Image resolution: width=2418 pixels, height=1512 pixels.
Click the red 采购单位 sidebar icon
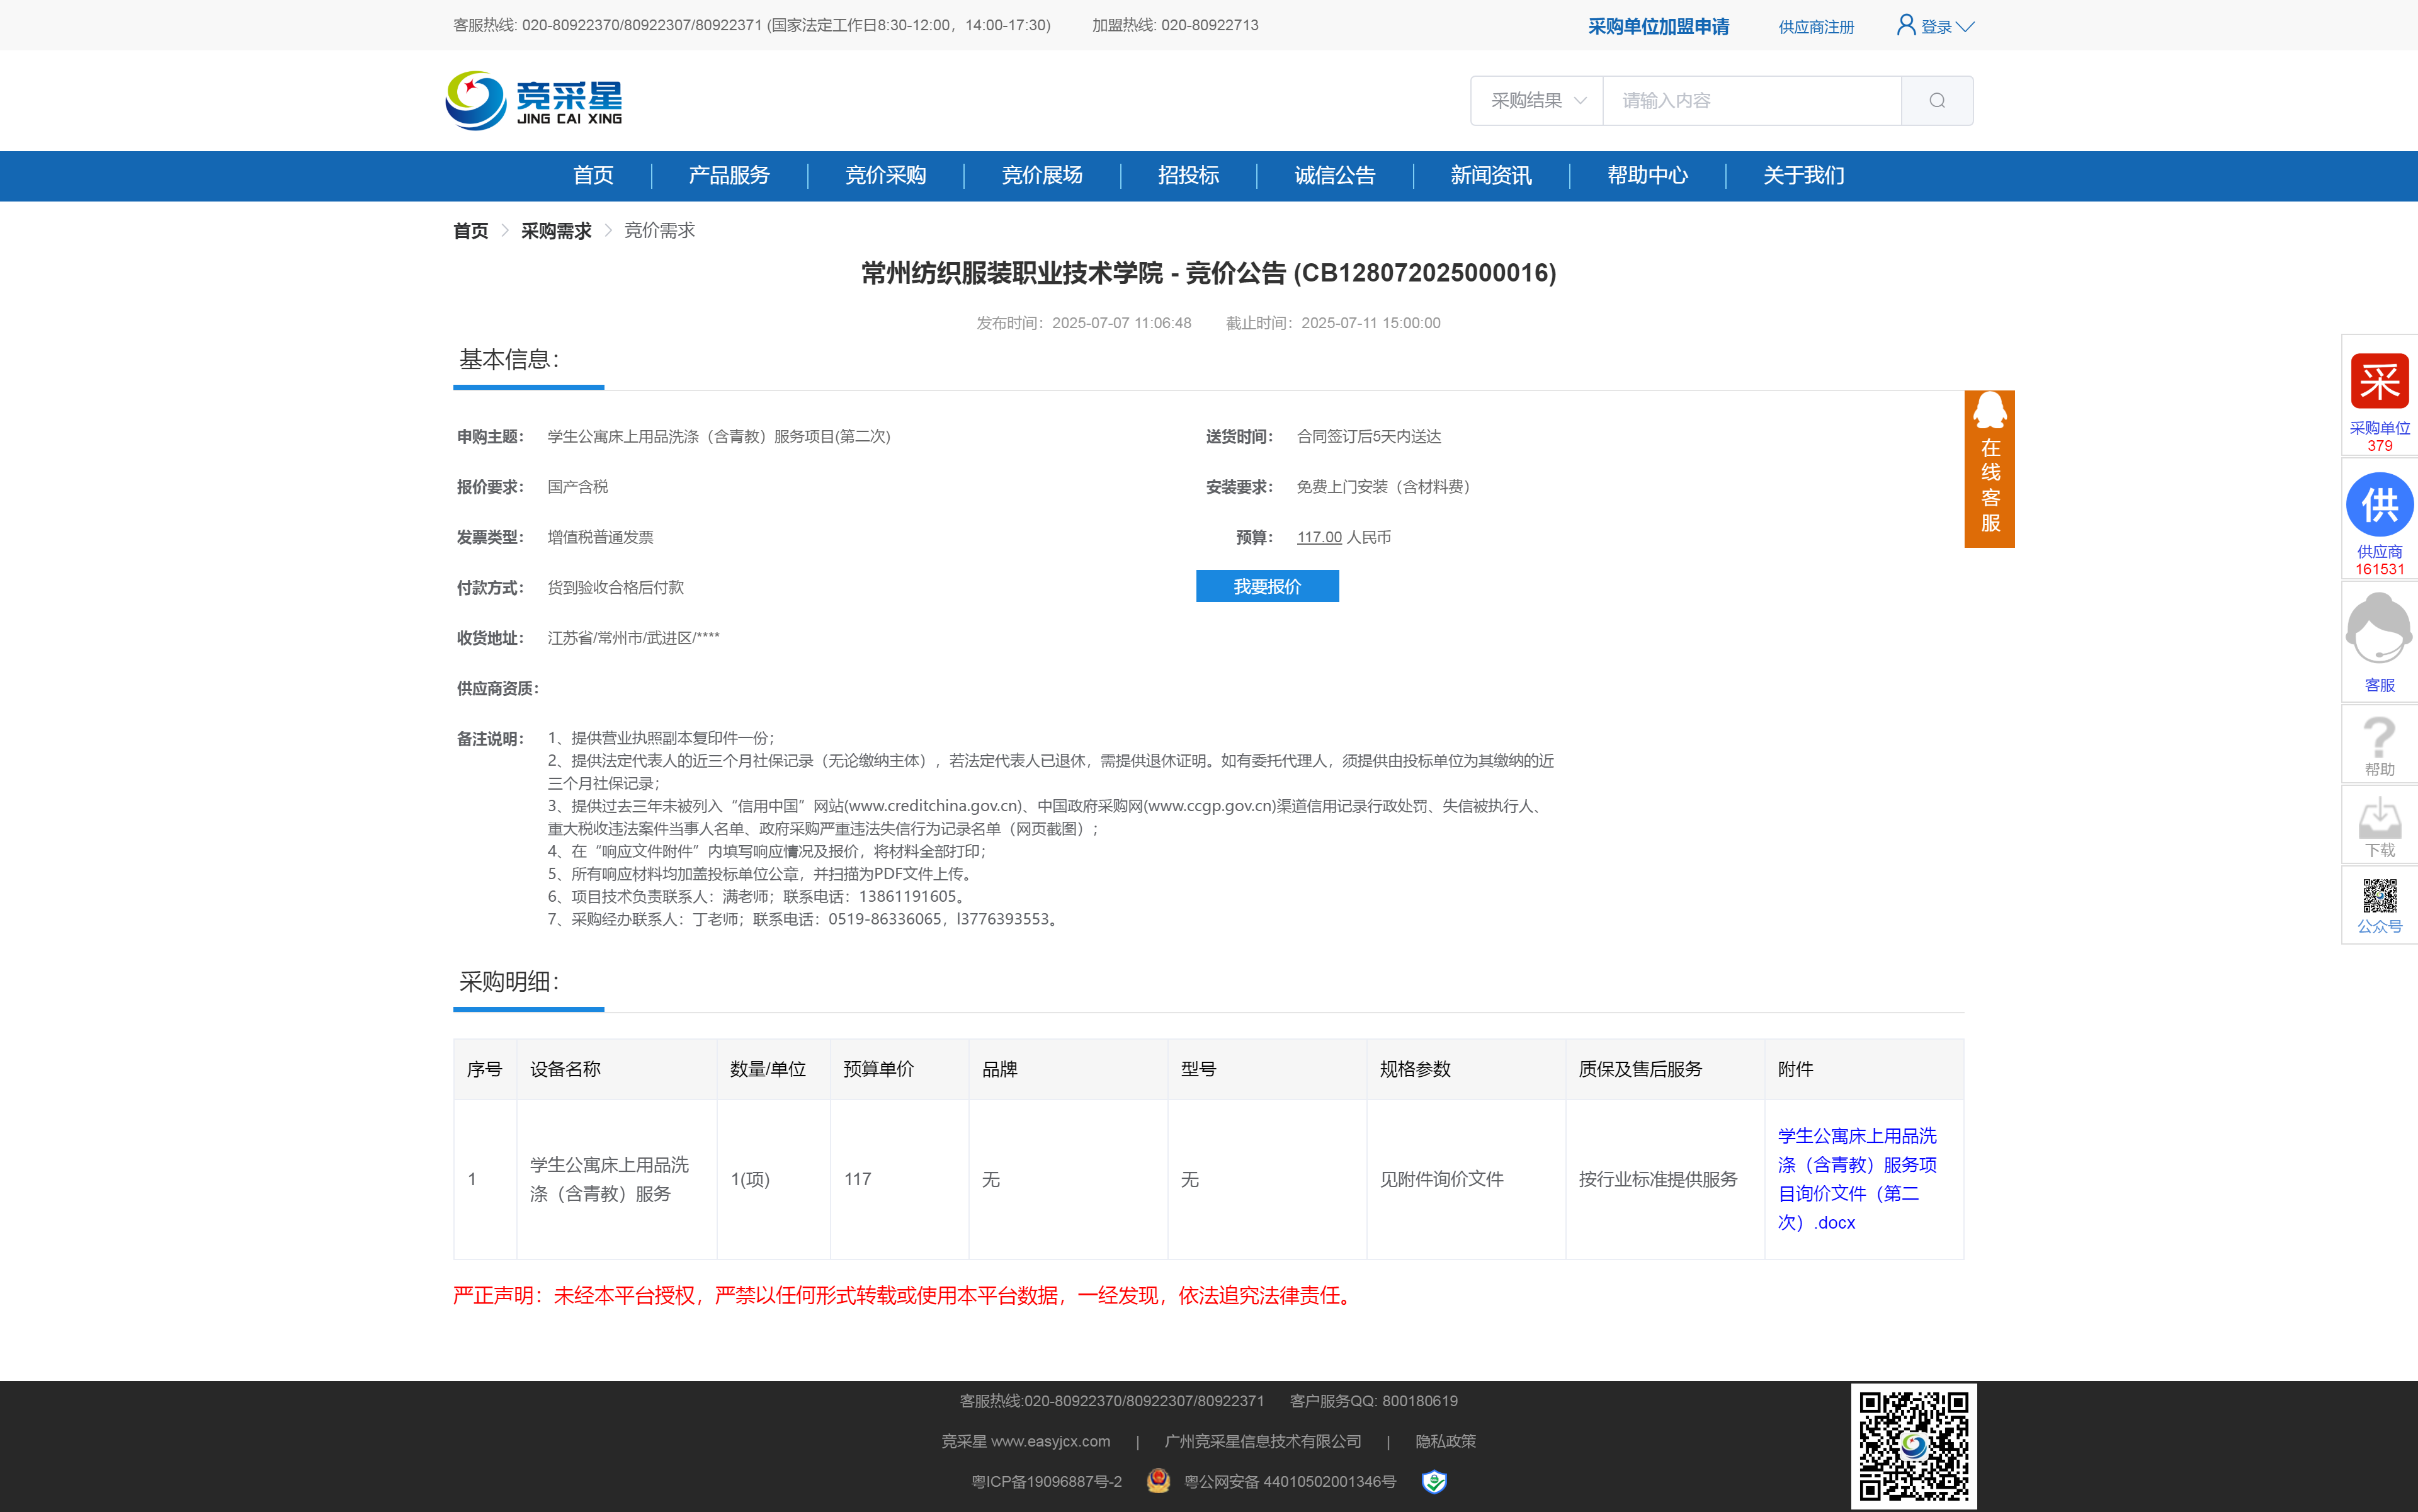click(x=2379, y=382)
